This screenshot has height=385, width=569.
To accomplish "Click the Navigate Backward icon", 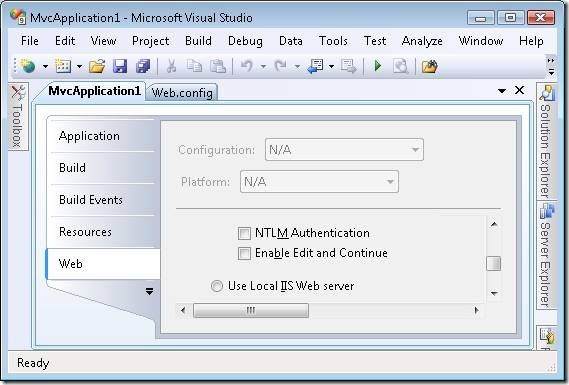I will (x=315, y=66).
